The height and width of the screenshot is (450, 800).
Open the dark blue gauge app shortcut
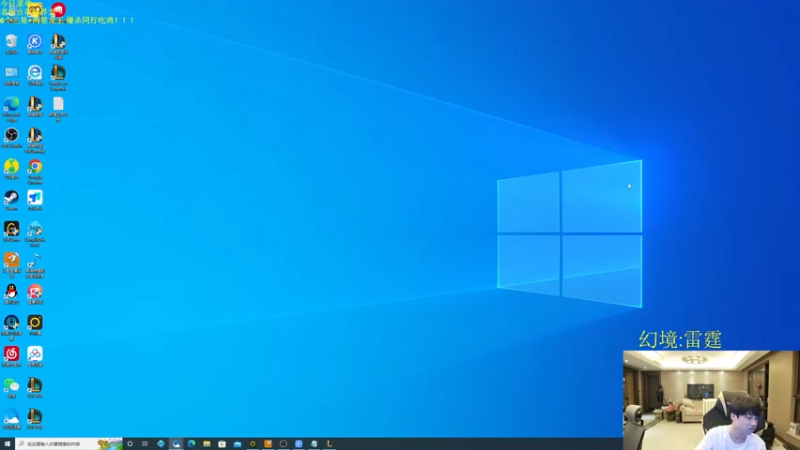11,327
